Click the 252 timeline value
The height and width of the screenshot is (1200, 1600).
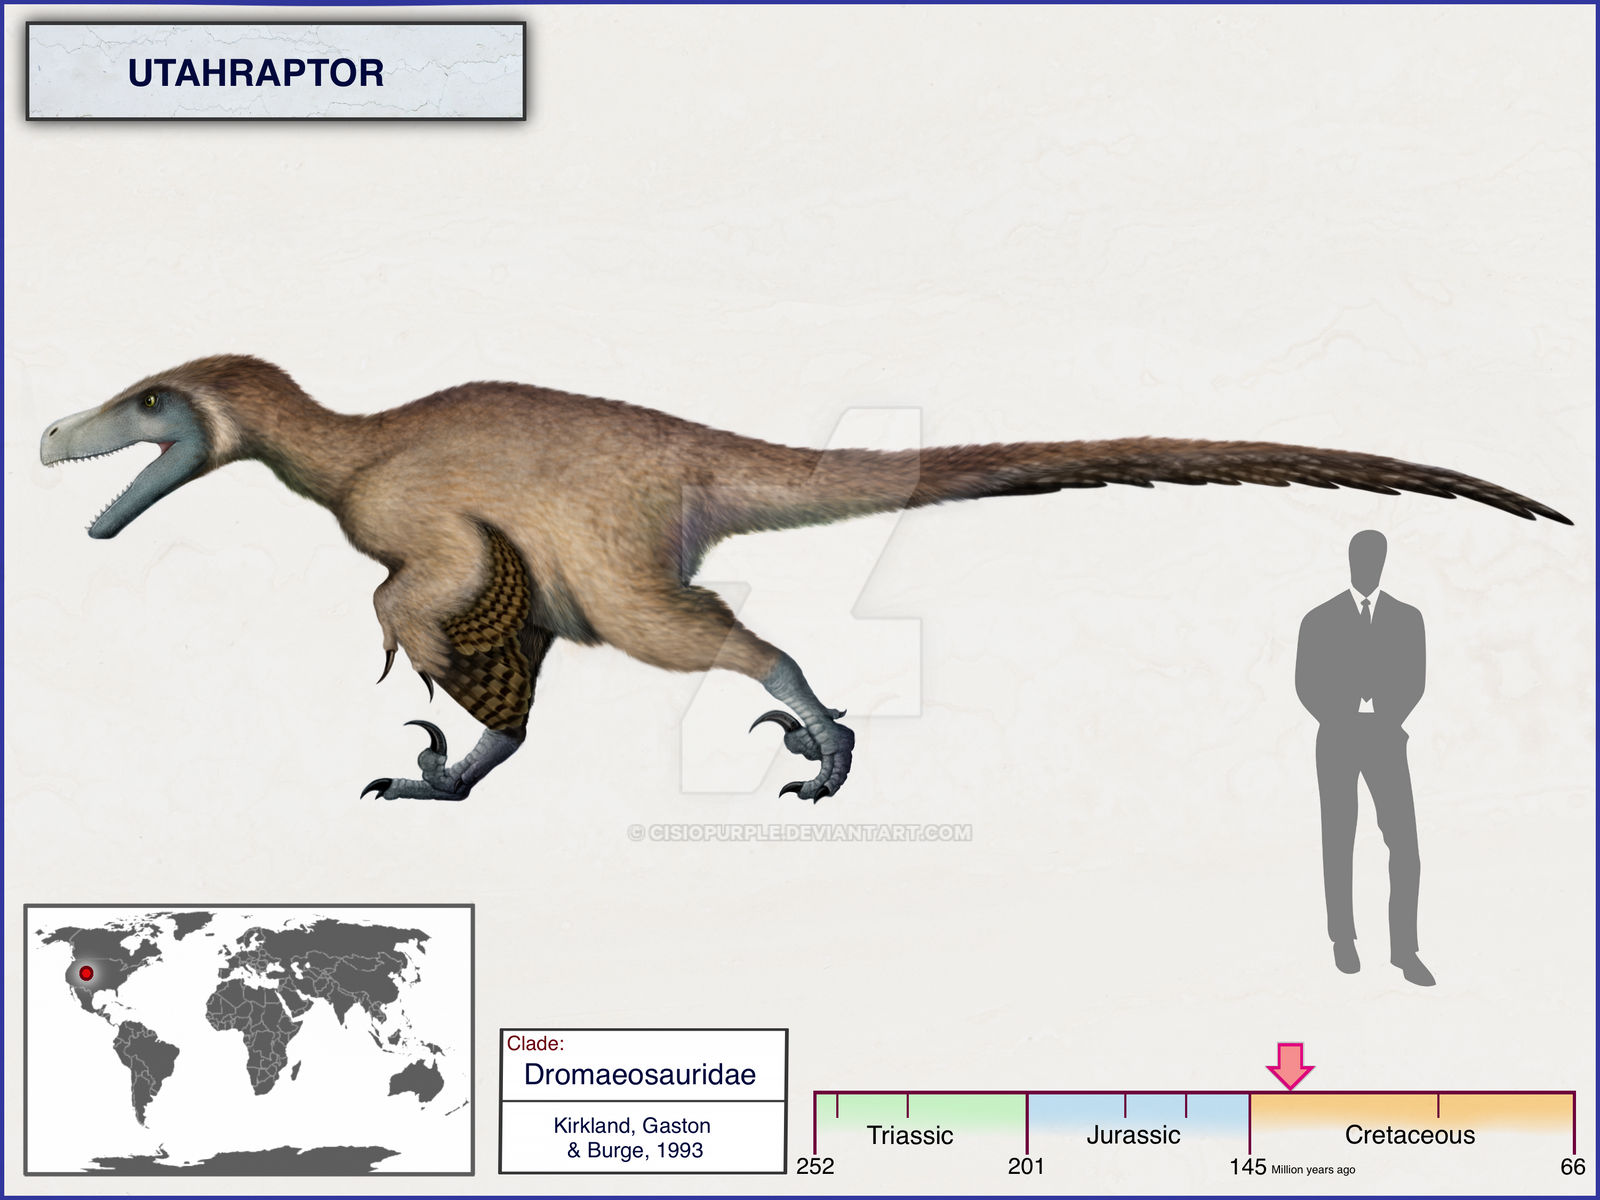815,1166
